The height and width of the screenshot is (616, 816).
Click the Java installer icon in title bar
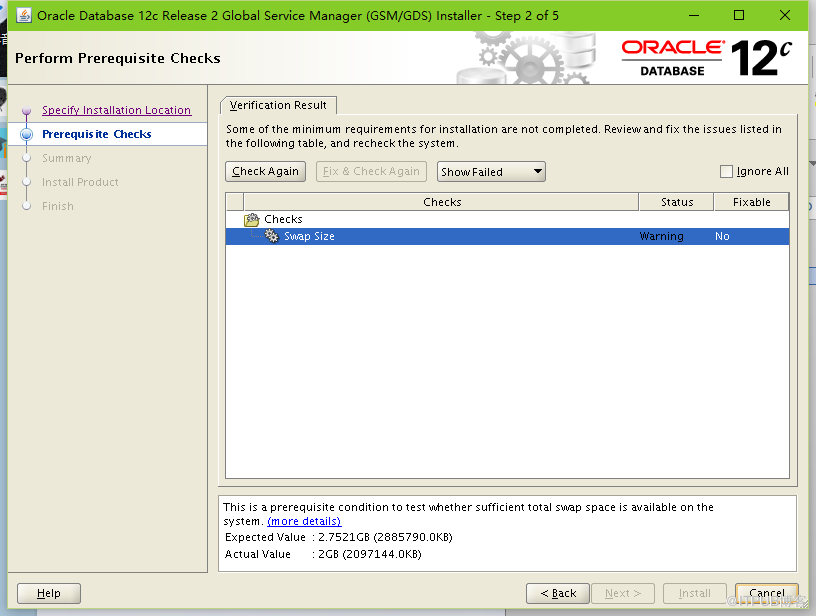point(23,16)
